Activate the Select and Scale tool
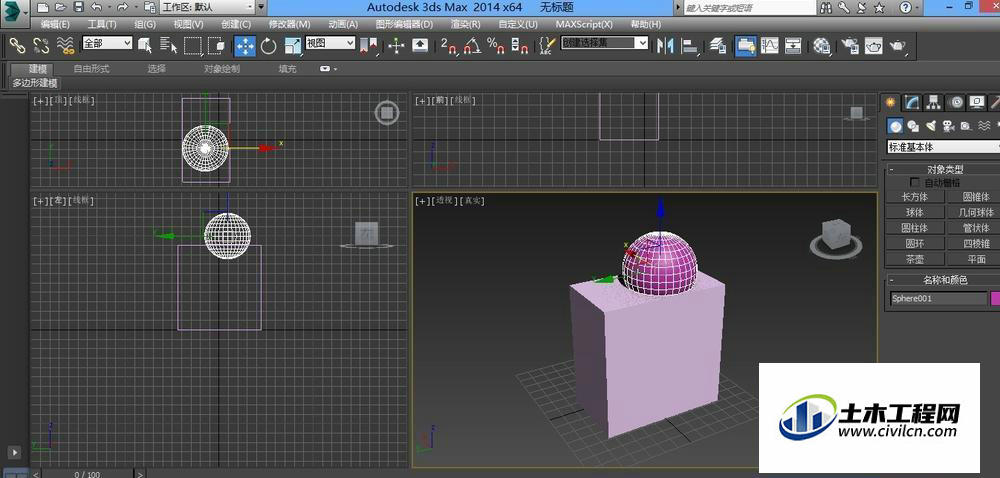Viewport: 1000px width, 478px height. tap(293, 45)
